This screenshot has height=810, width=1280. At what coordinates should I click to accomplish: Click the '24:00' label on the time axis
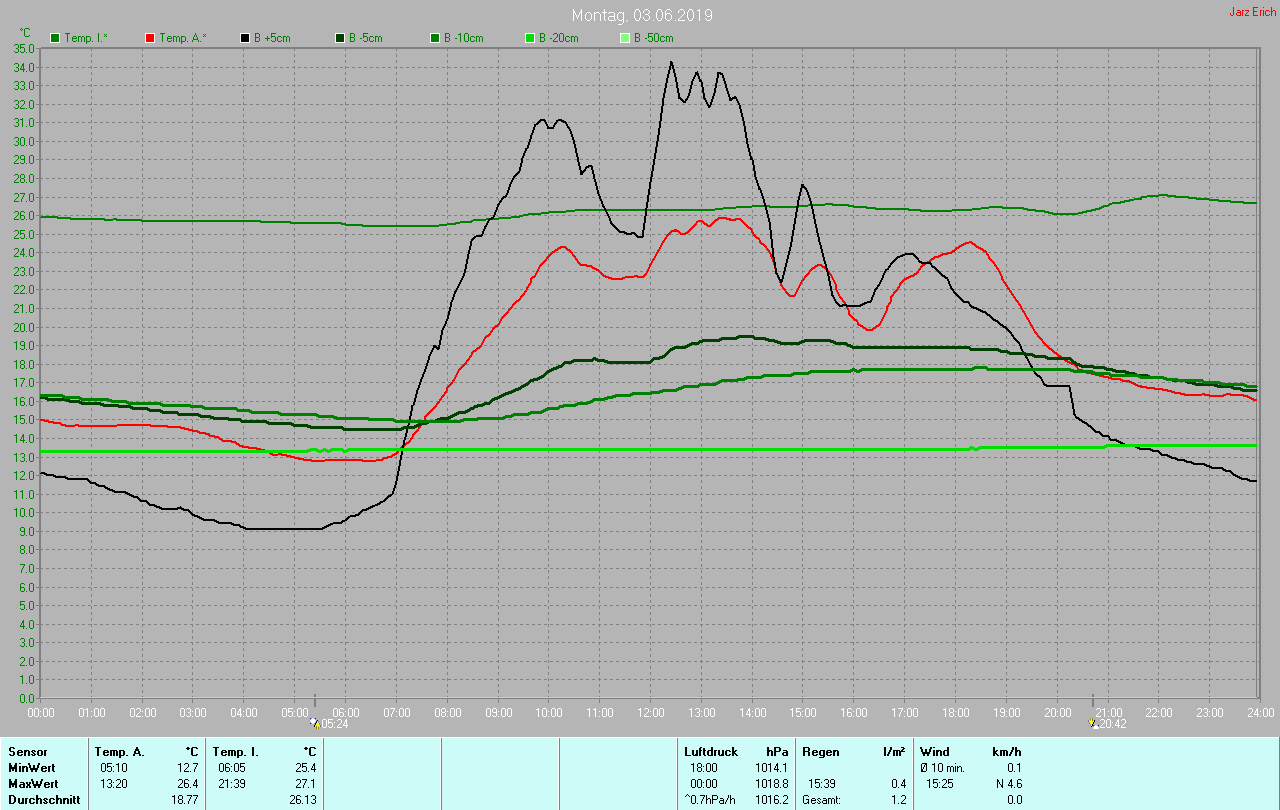click(x=1261, y=712)
